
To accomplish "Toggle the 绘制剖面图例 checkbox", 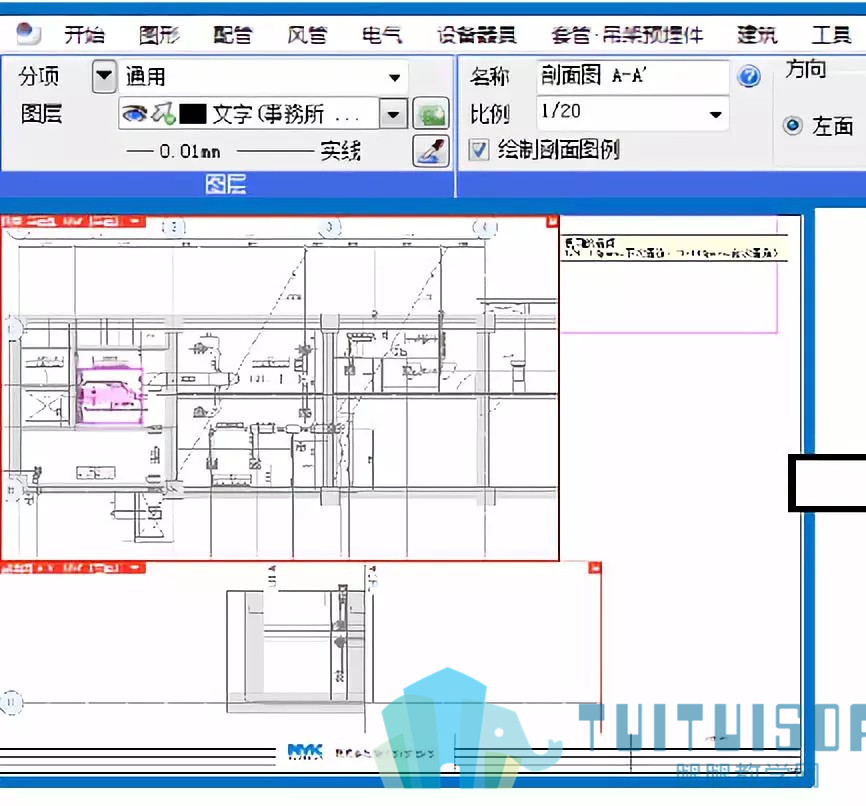I will tap(478, 150).
